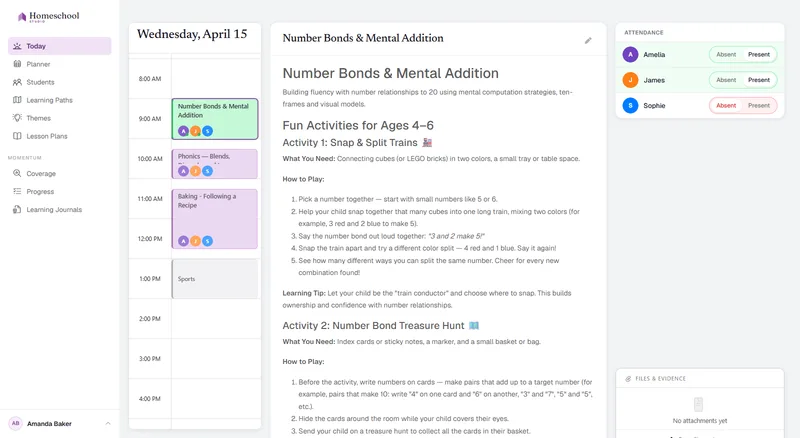The image size is (800, 438).
Task: Mark Amelia as Absent
Action: click(726, 55)
